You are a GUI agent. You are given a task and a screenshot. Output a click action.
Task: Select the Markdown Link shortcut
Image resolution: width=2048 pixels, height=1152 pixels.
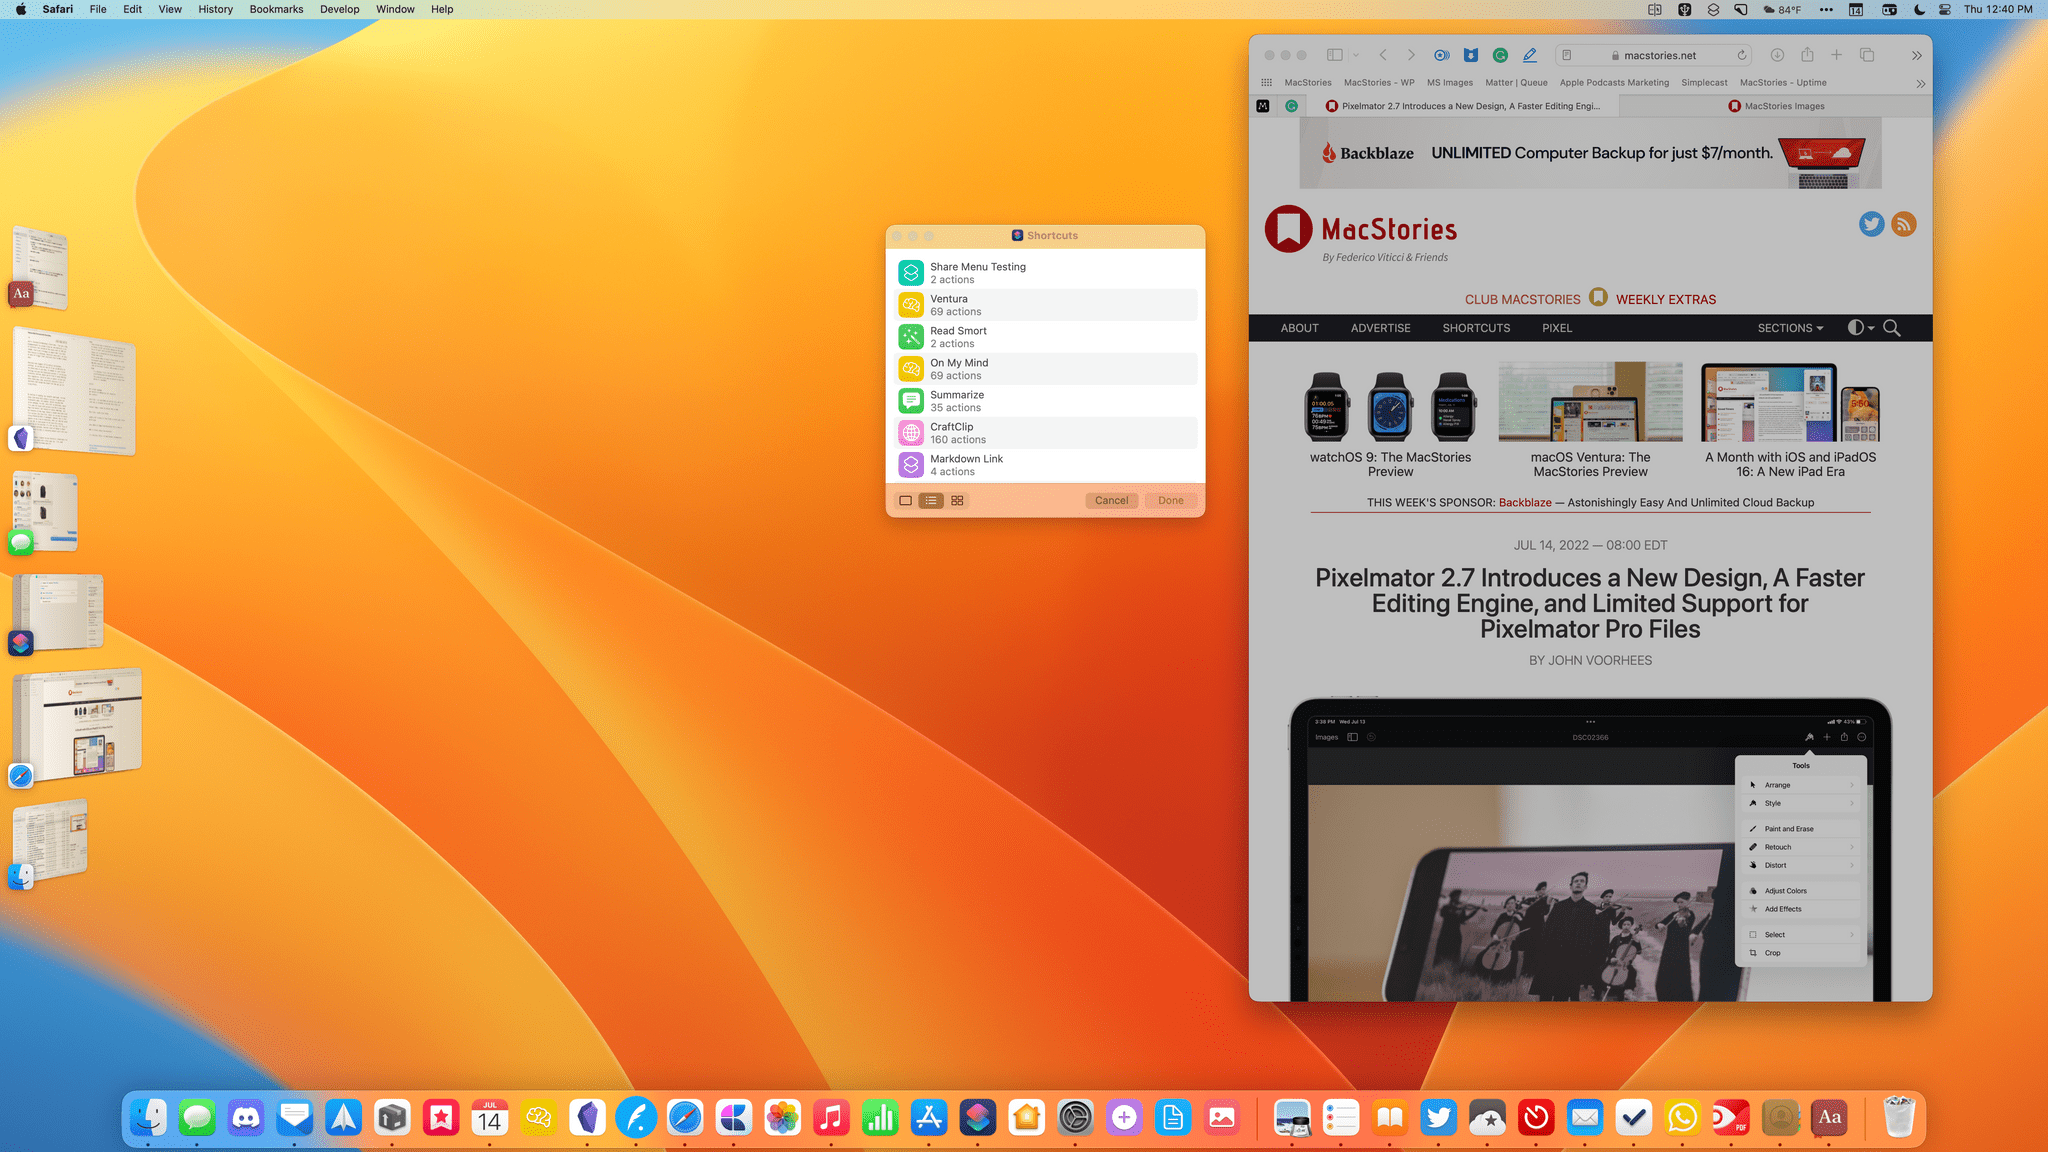coord(1047,464)
